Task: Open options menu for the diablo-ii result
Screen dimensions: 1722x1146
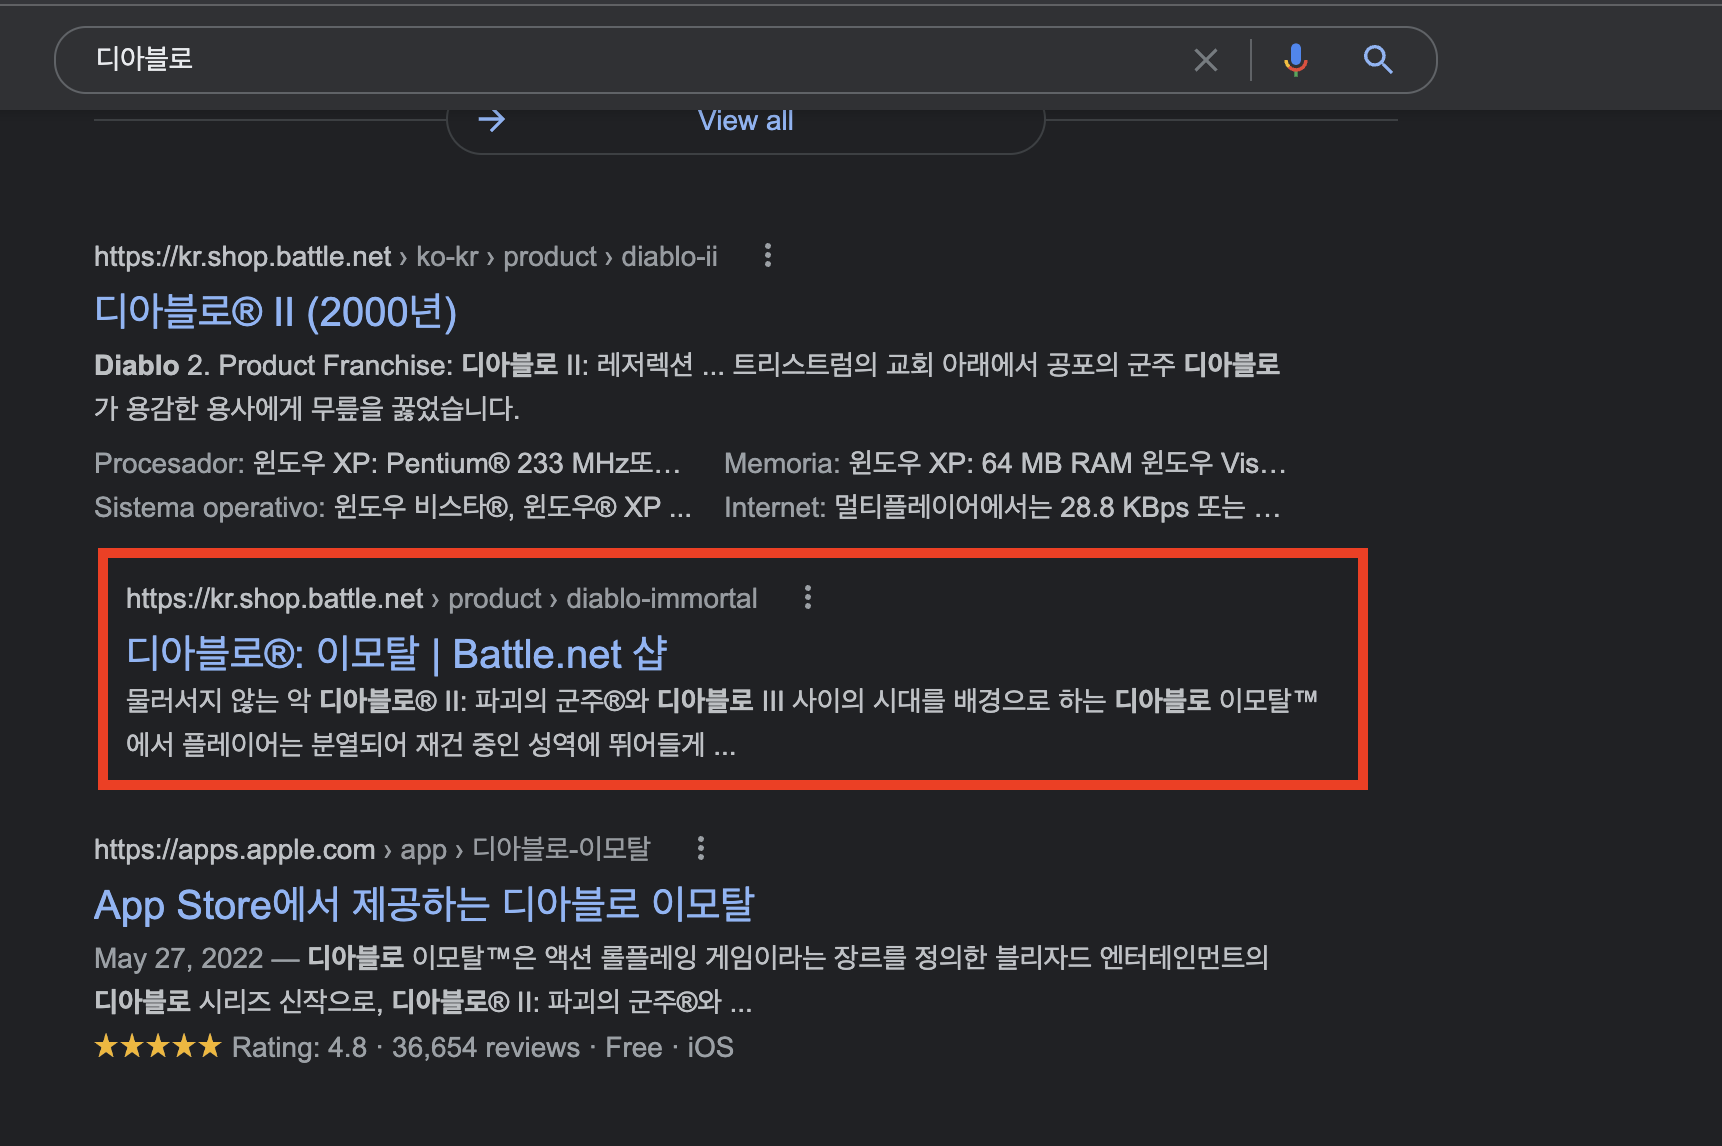Action: [768, 256]
